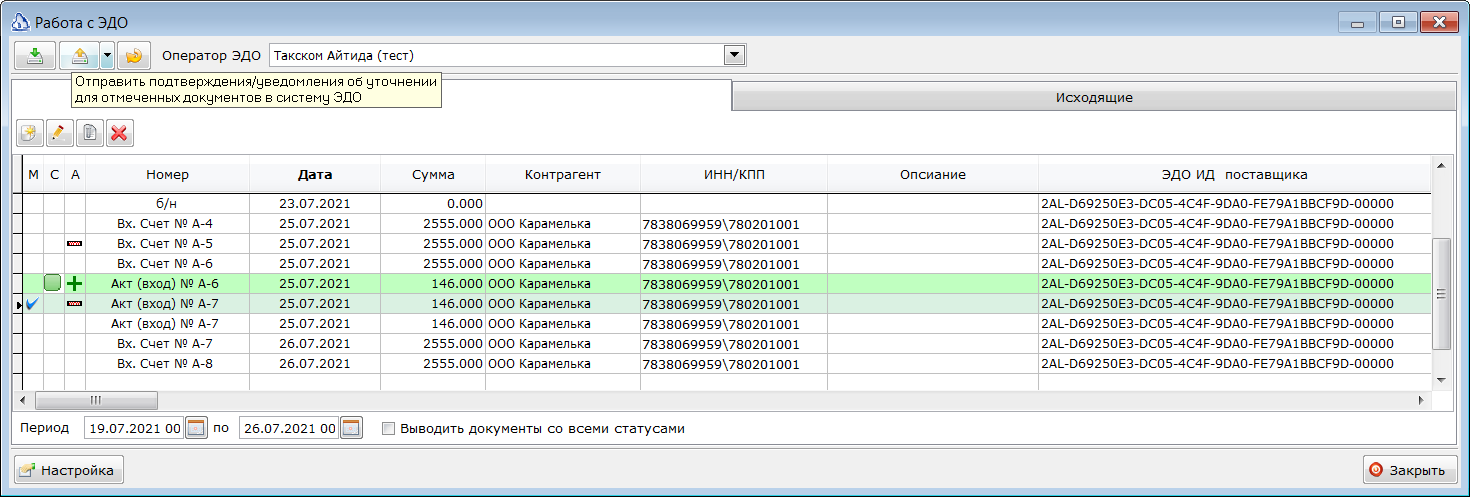Click the horizontal scrollbar right arrow
Viewport: 1470px width, 497px height.
click(x=1422, y=400)
